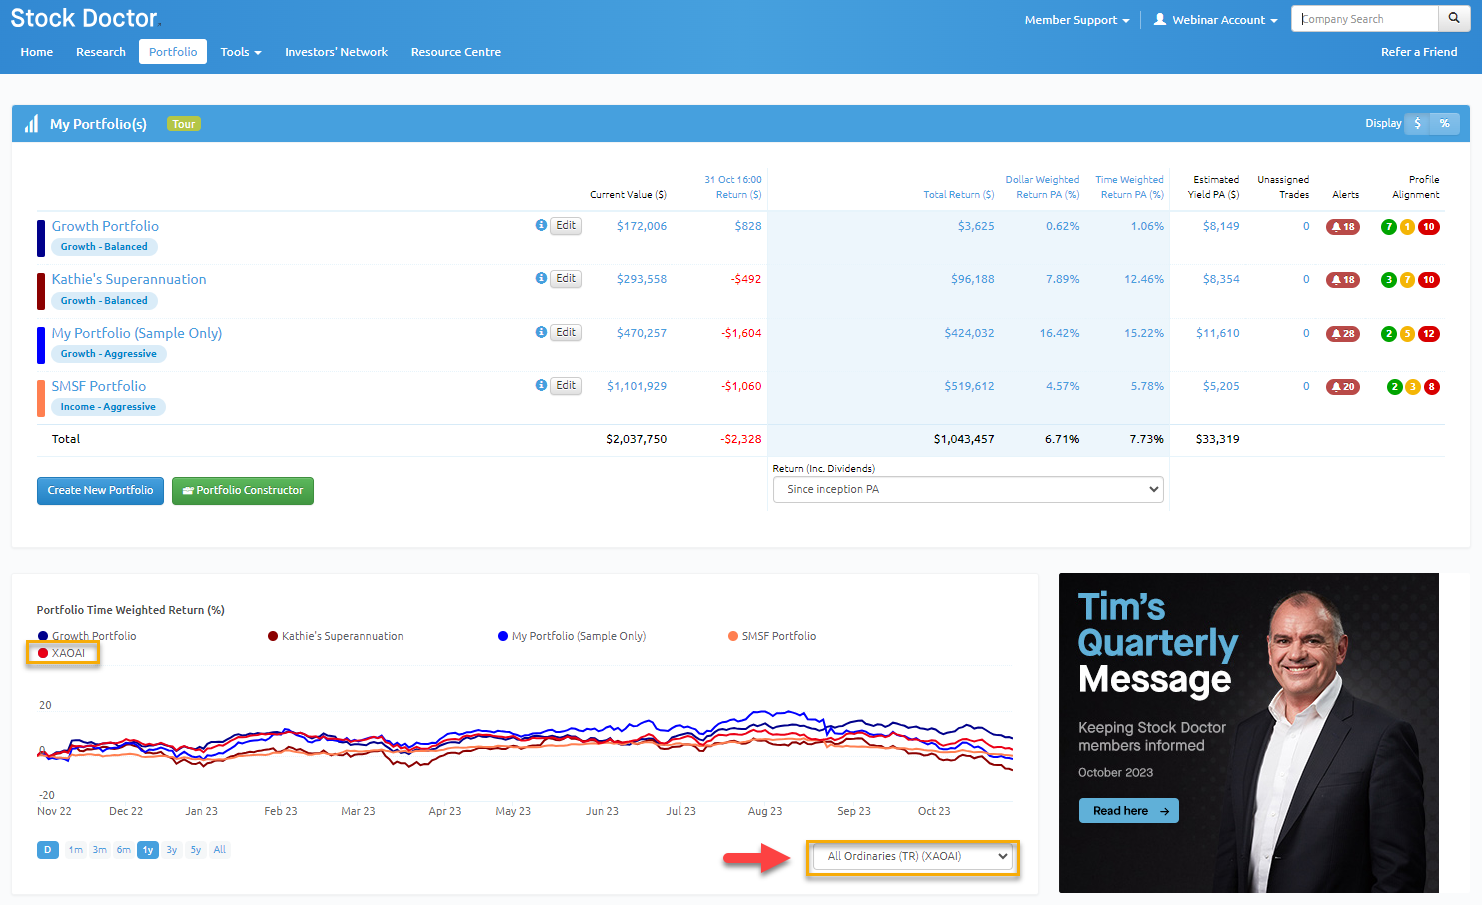Open the All Ordinaries (TR) benchmark dropdown

[x=912, y=856]
